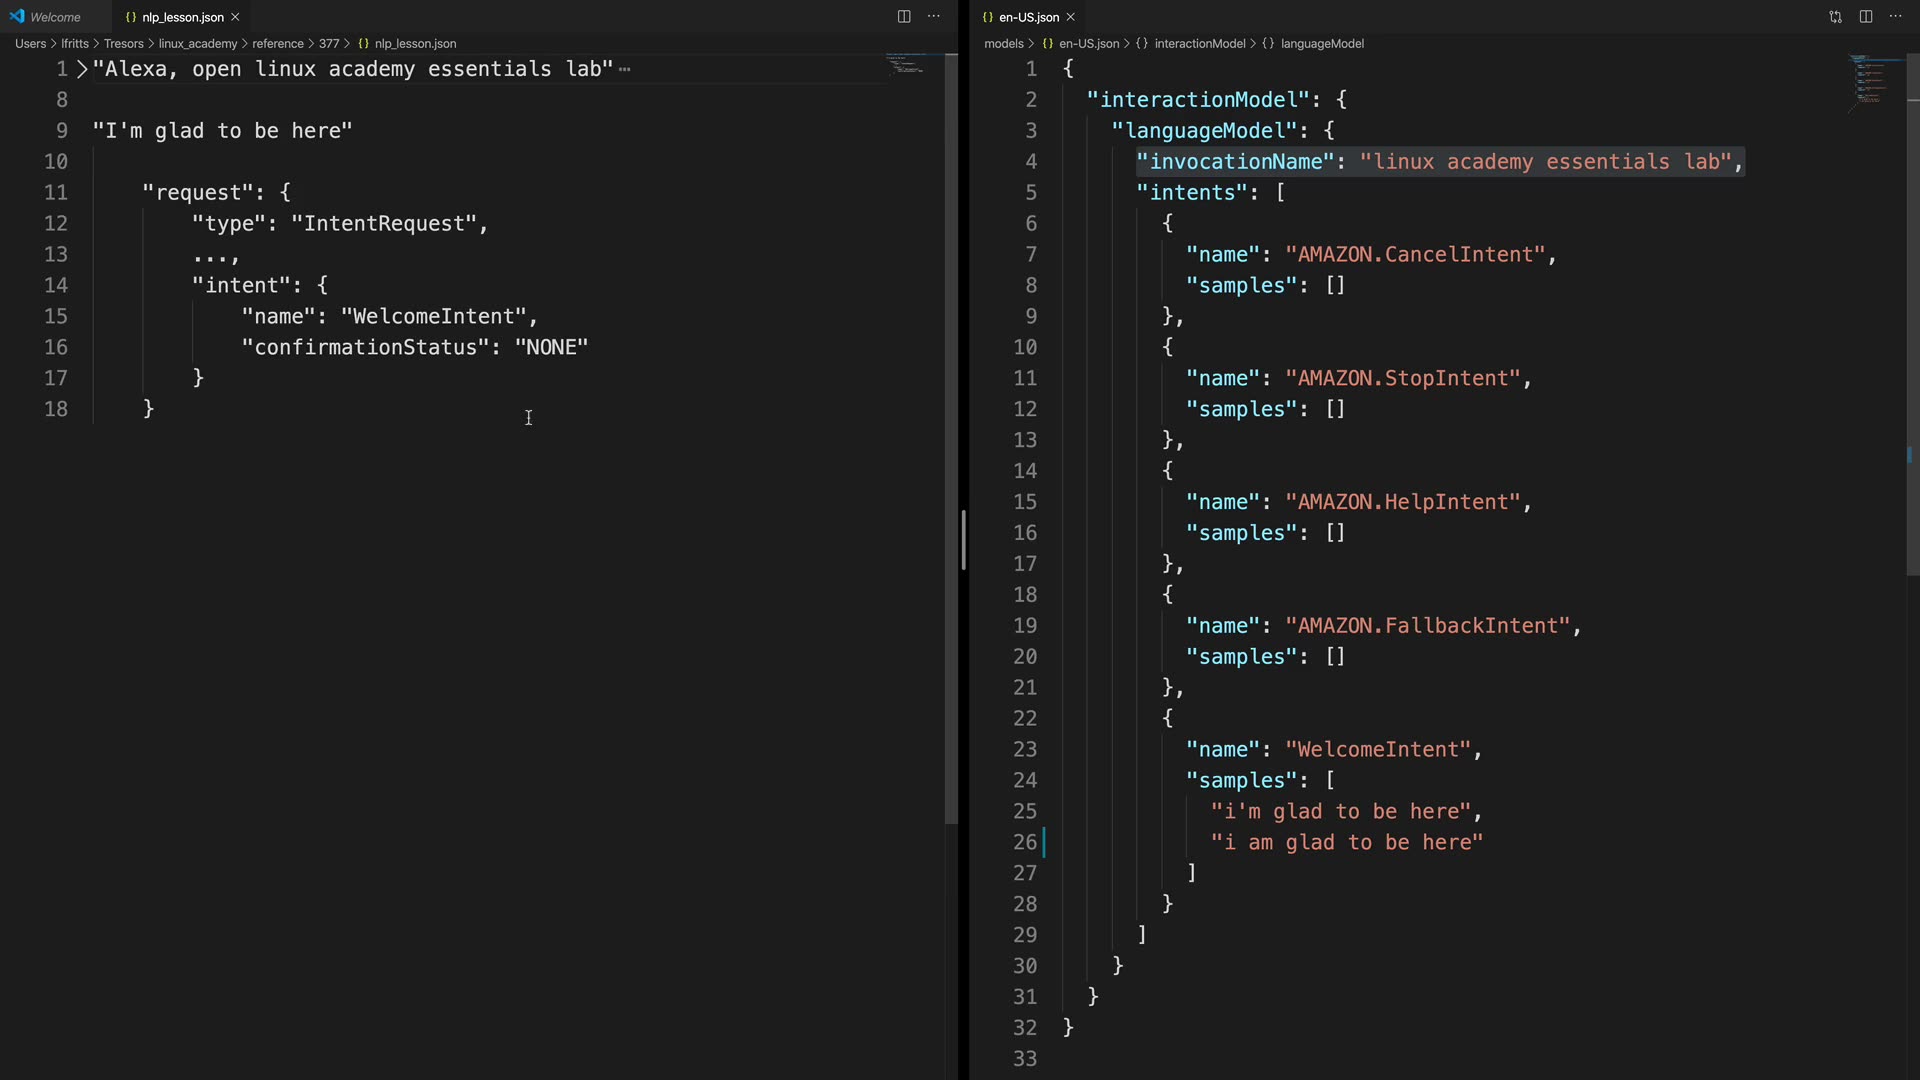The width and height of the screenshot is (1920, 1080).
Task: Open changes icon in right editor group
Action: [1835, 17]
